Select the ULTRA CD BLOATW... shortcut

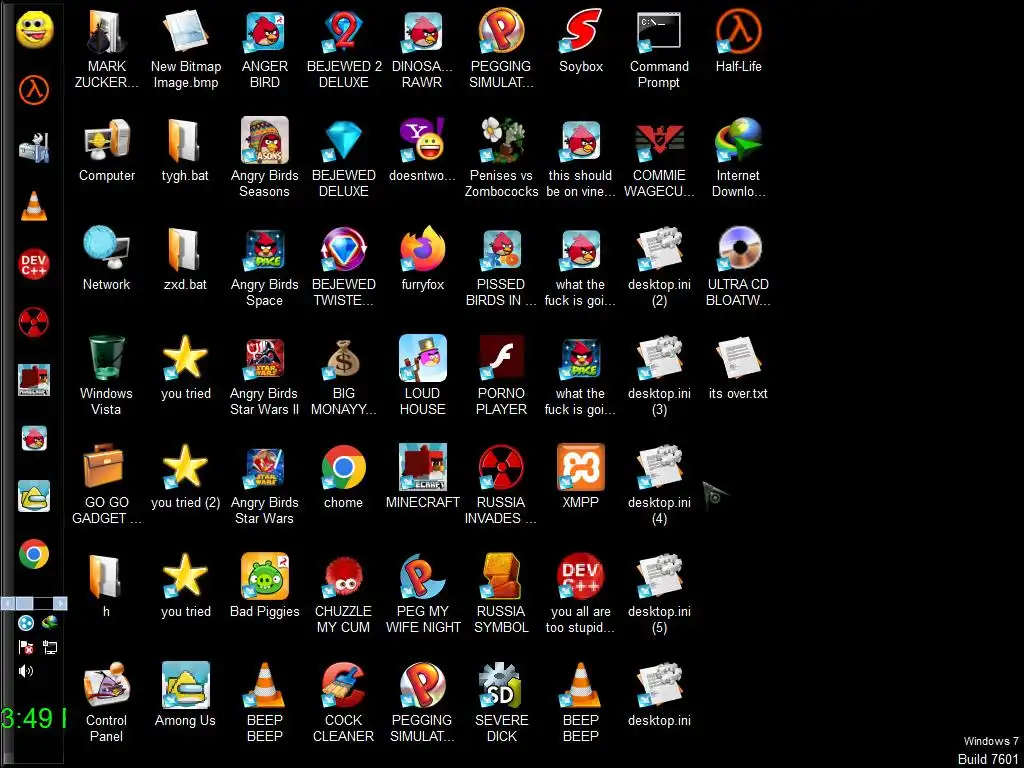738,267
